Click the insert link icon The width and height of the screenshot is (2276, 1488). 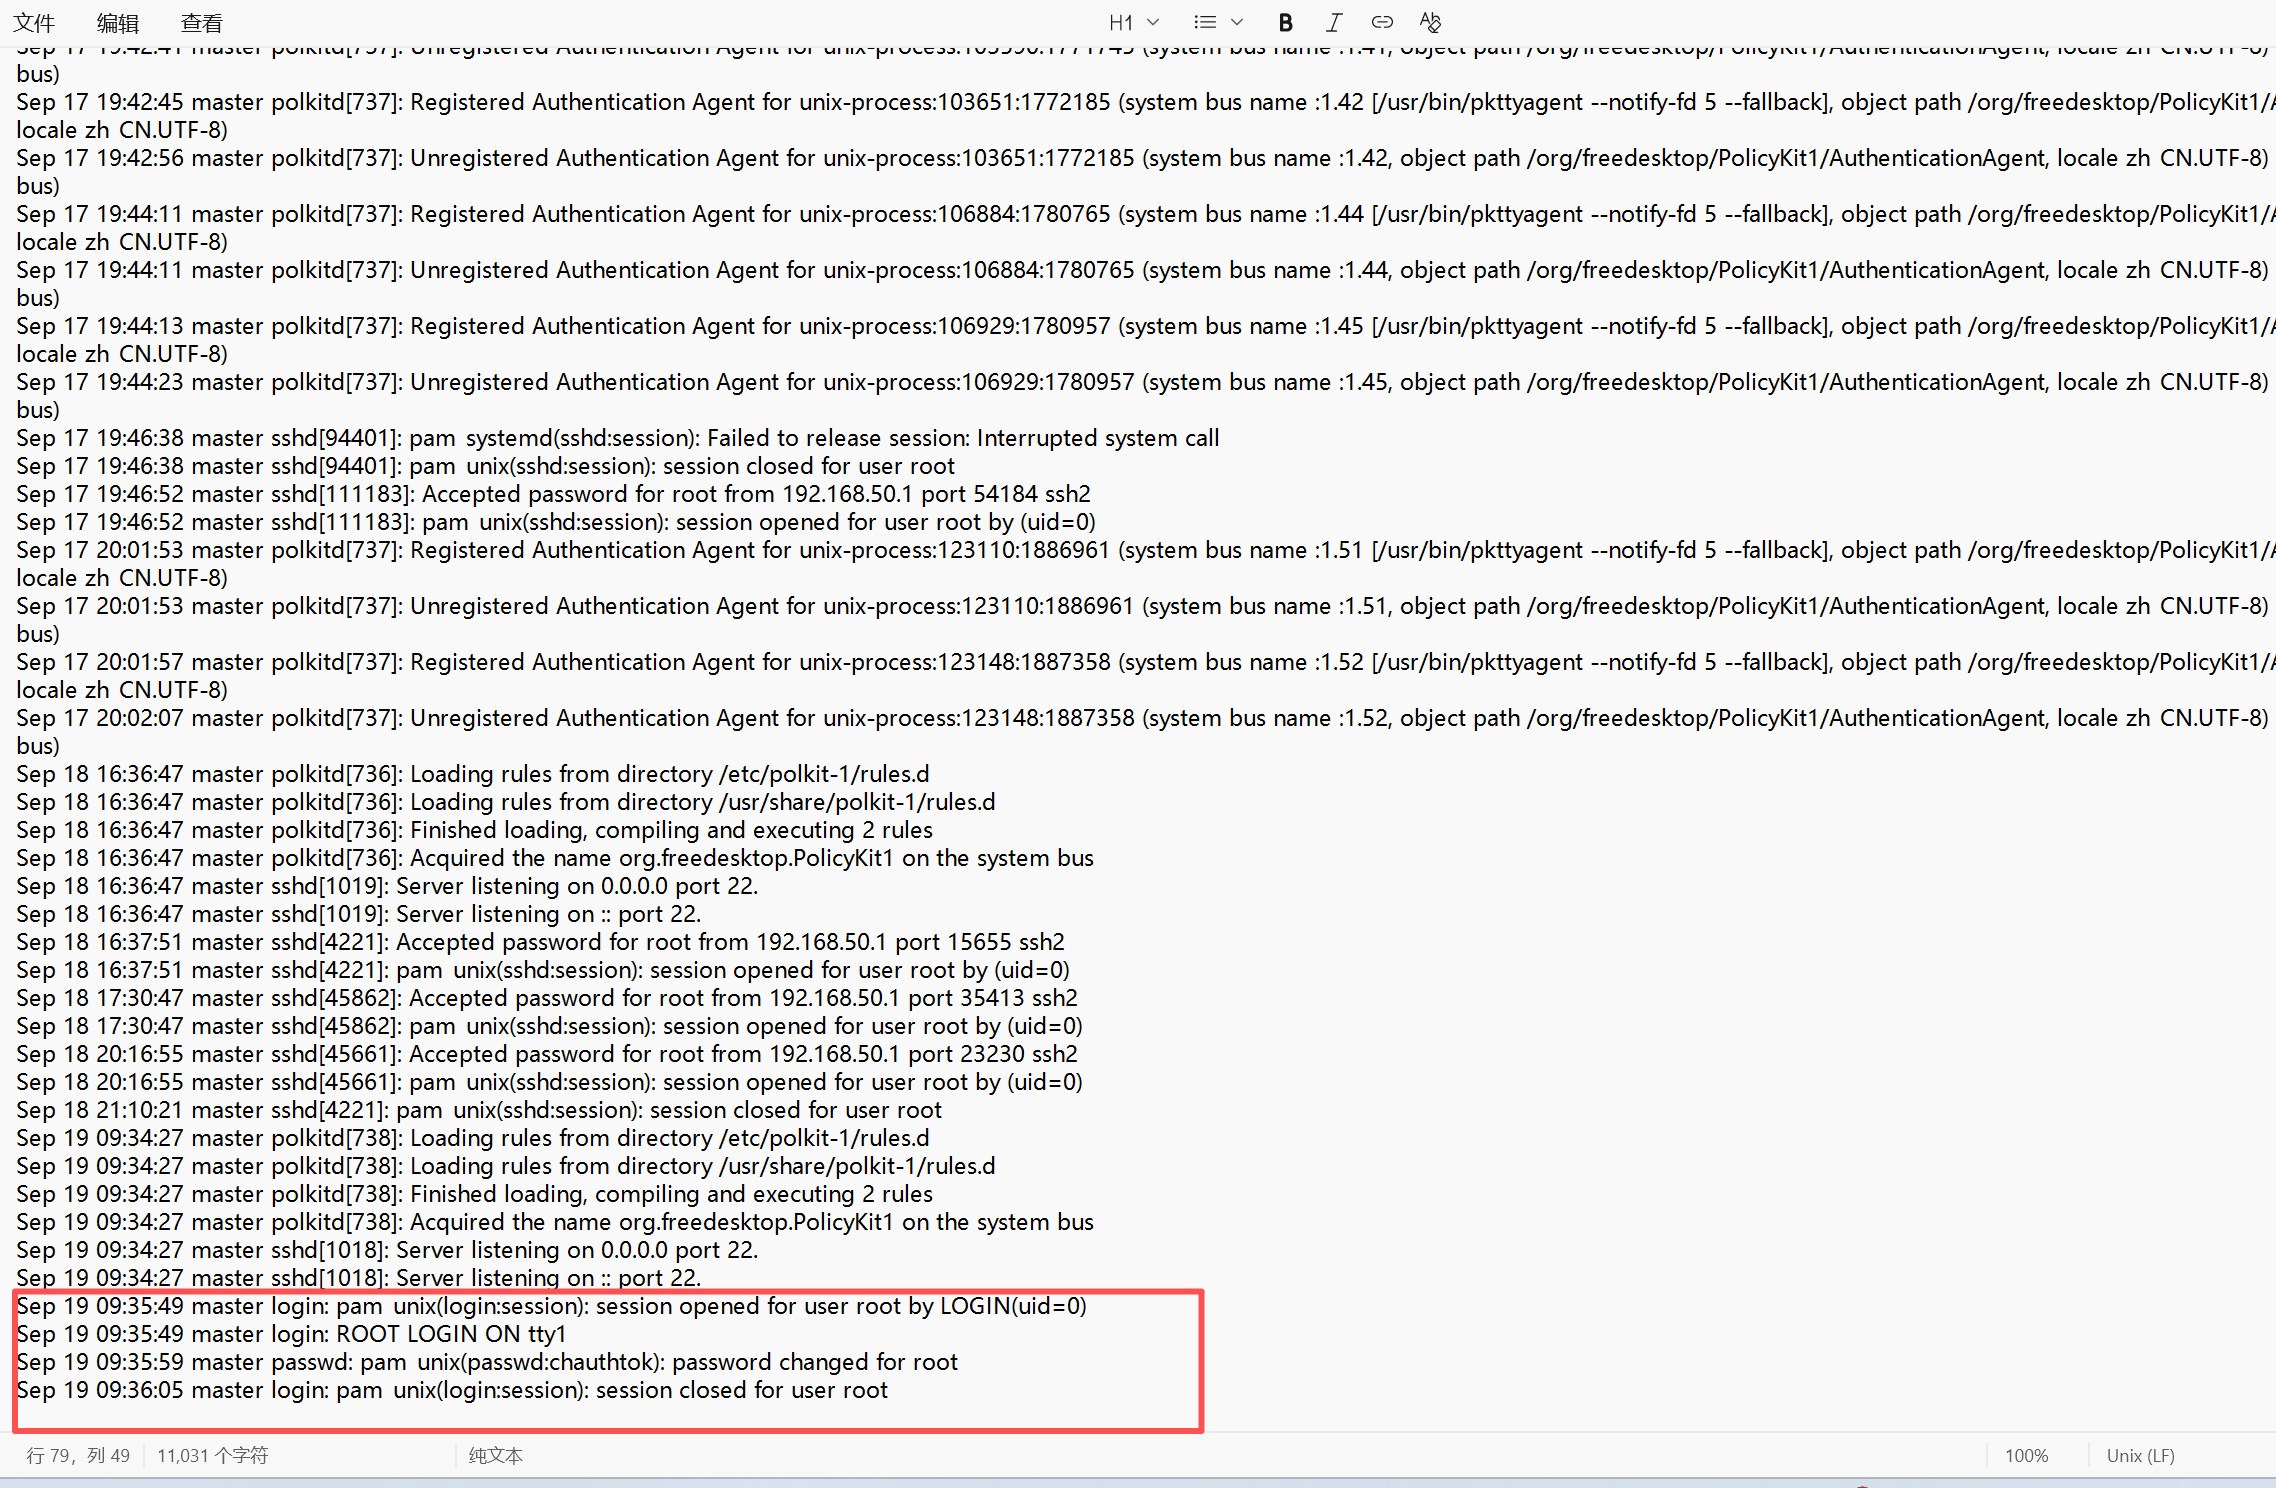point(1382,22)
